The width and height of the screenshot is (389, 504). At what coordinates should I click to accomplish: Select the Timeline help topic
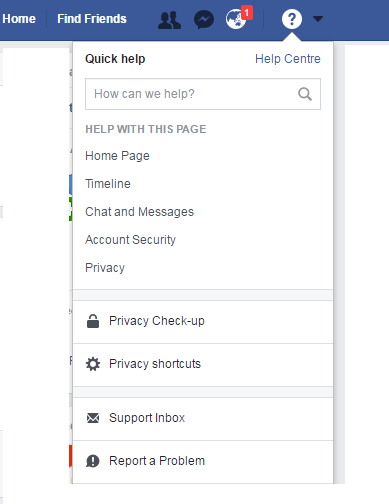108,184
